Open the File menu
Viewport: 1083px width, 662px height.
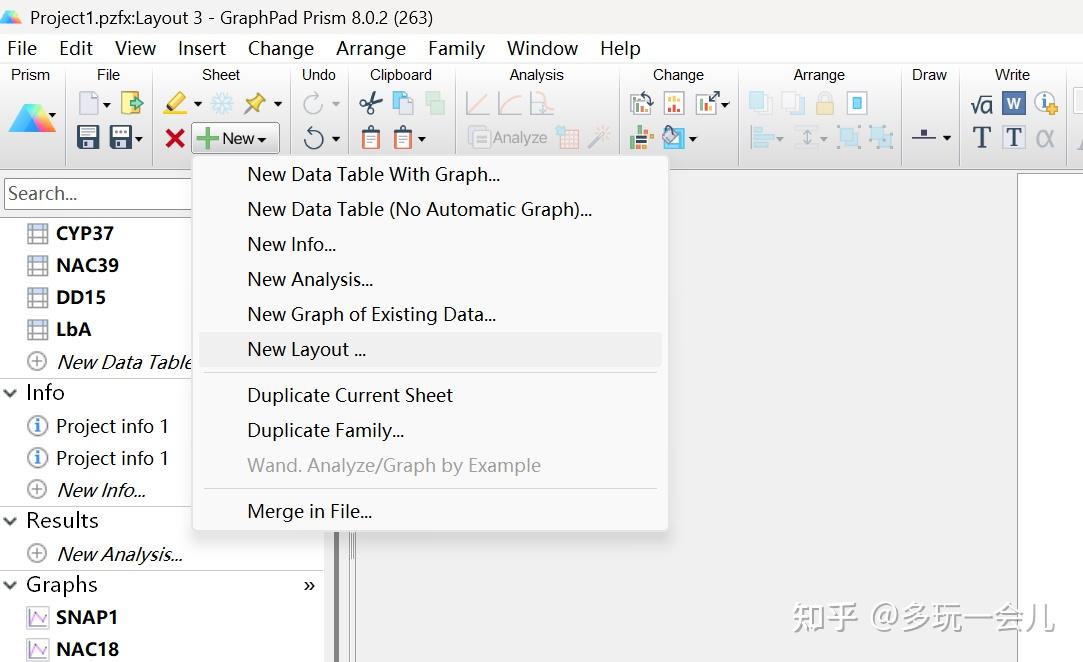coord(22,48)
